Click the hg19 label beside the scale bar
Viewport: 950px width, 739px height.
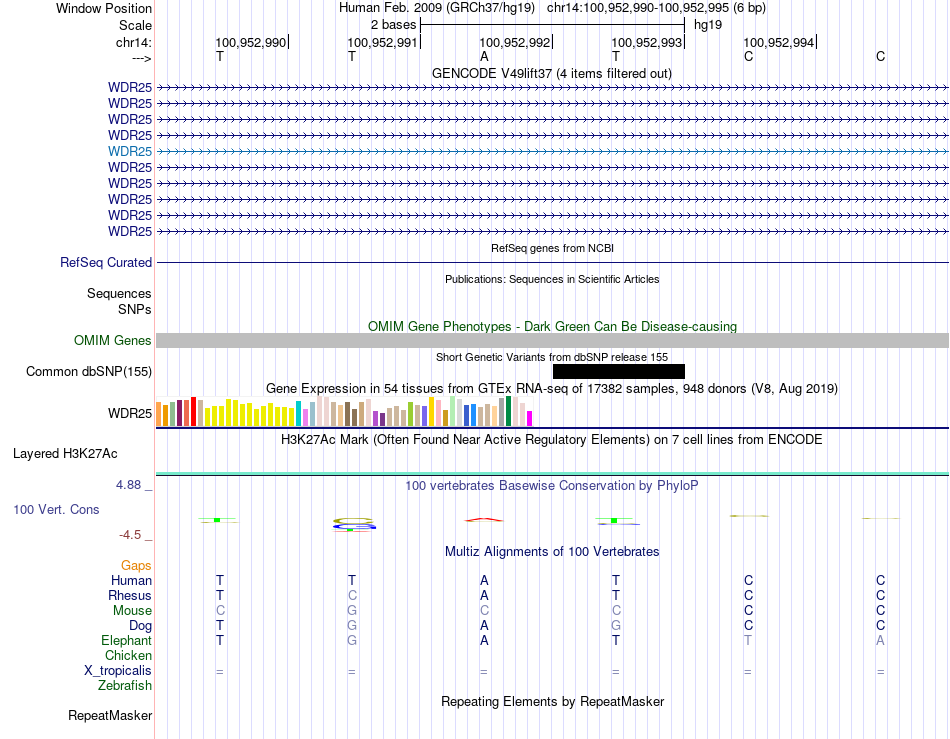(x=708, y=25)
